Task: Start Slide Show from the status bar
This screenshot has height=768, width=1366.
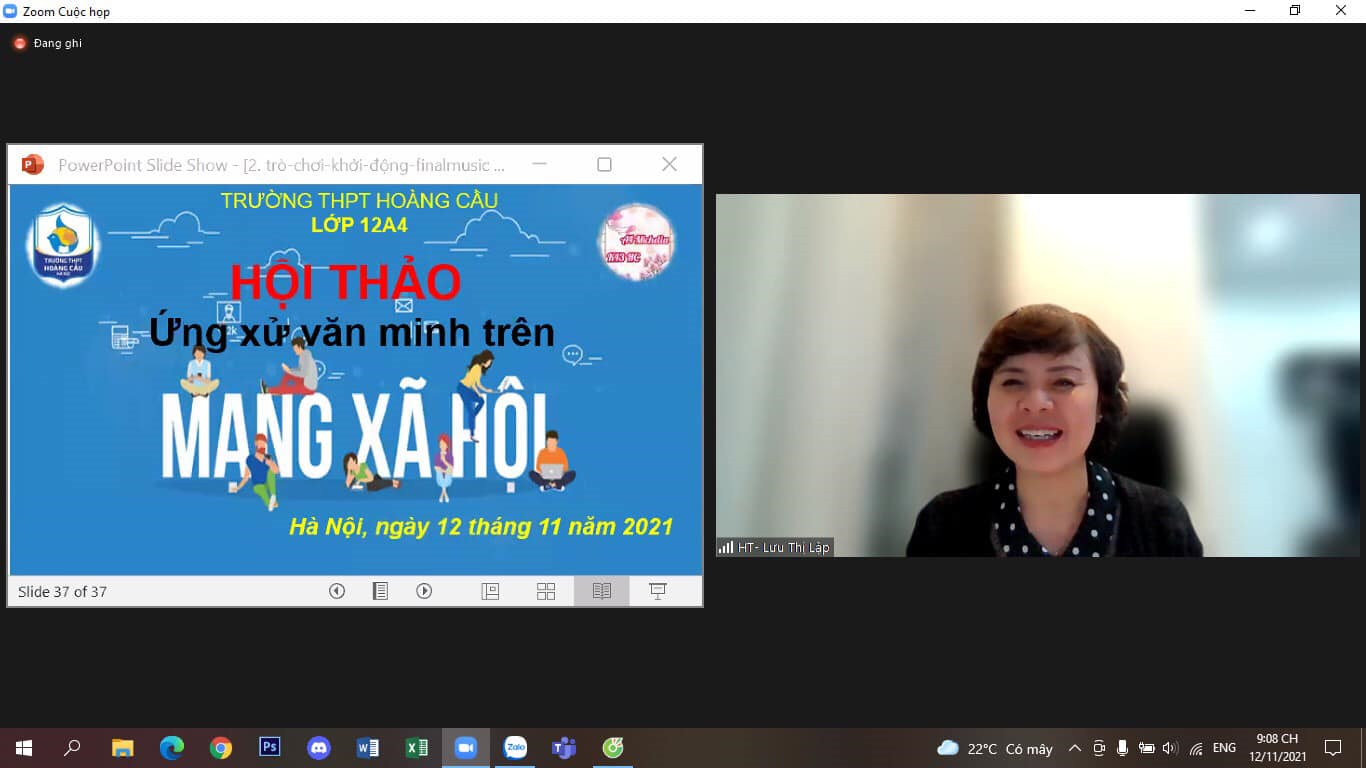Action: click(x=658, y=591)
